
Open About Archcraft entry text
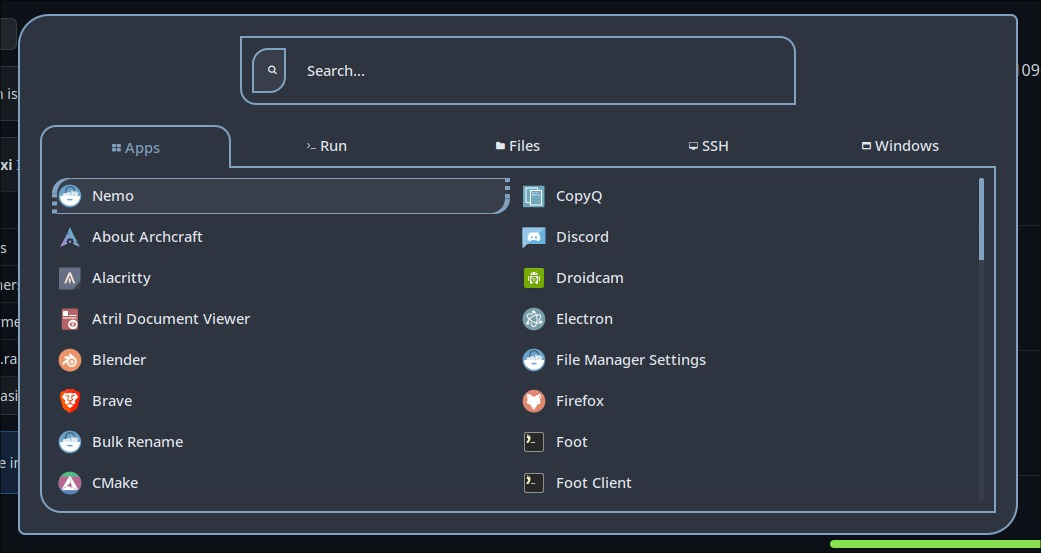point(147,237)
